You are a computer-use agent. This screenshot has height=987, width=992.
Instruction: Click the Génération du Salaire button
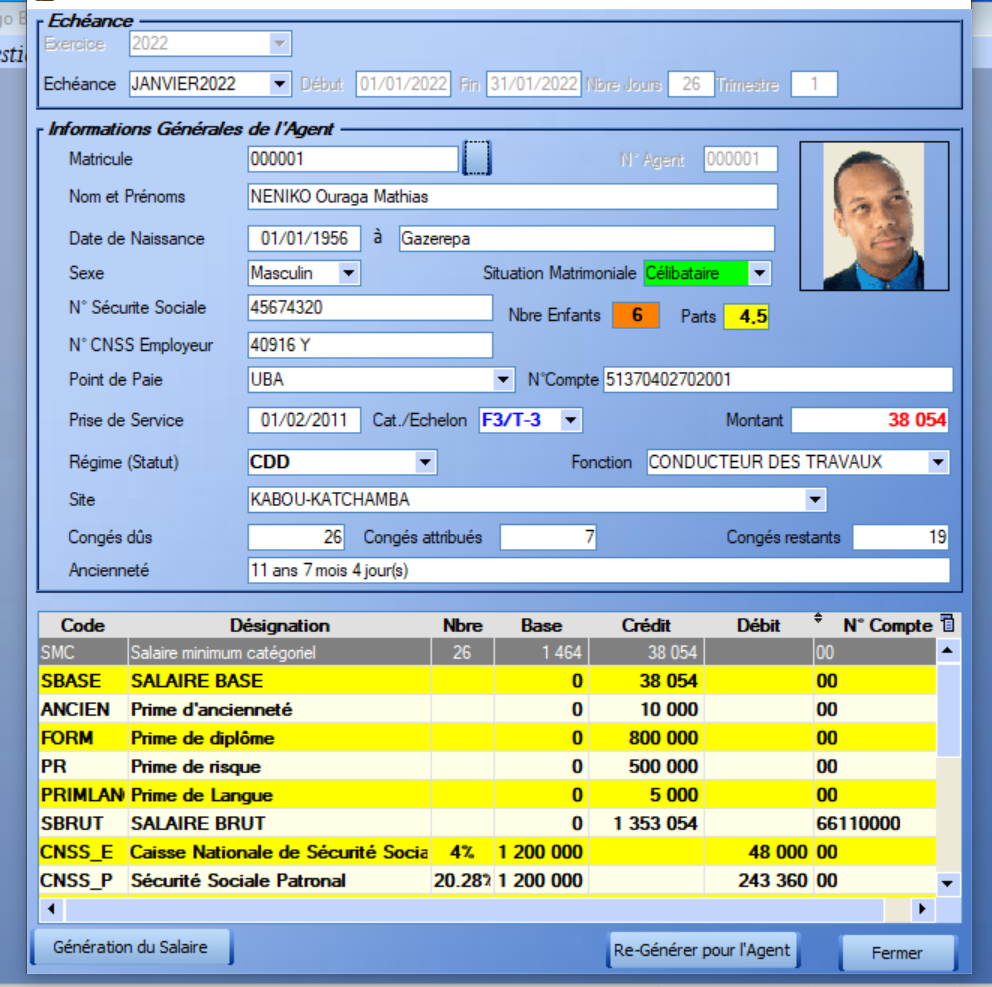coord(130,946)
